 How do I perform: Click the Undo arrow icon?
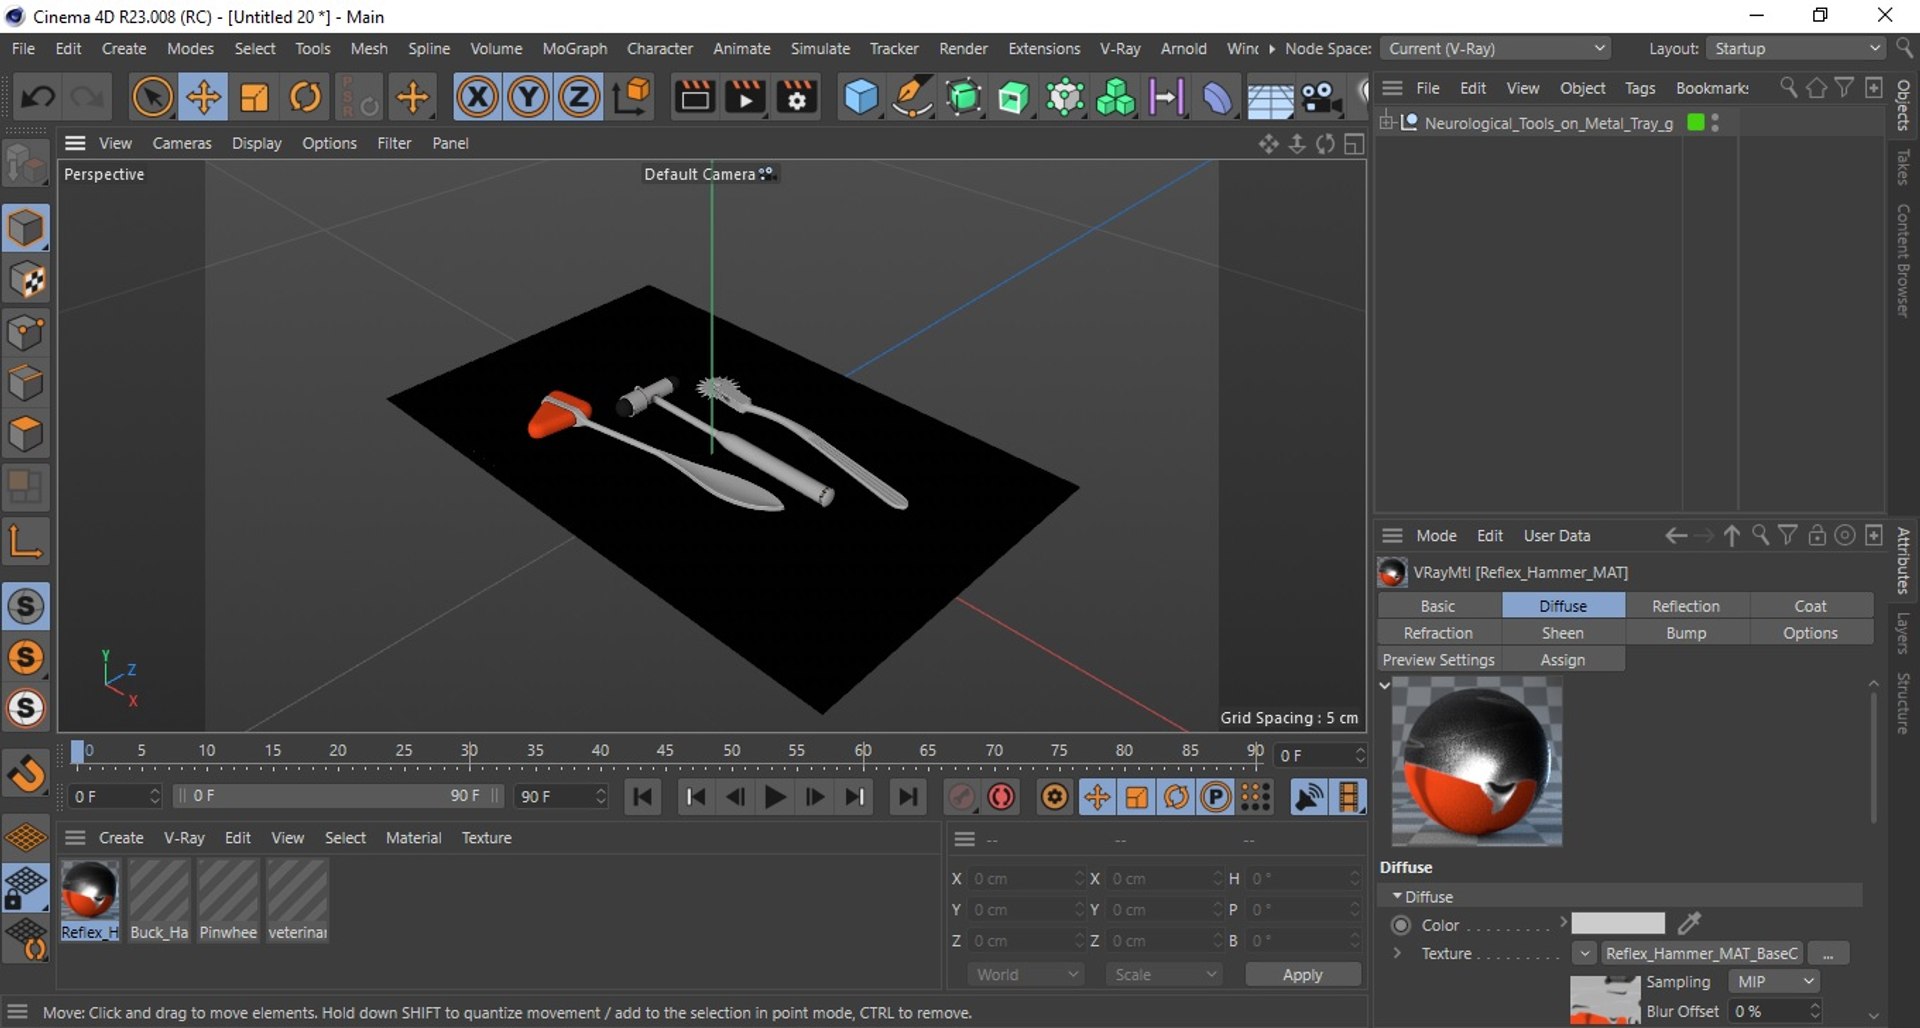[x=38, y=97]
